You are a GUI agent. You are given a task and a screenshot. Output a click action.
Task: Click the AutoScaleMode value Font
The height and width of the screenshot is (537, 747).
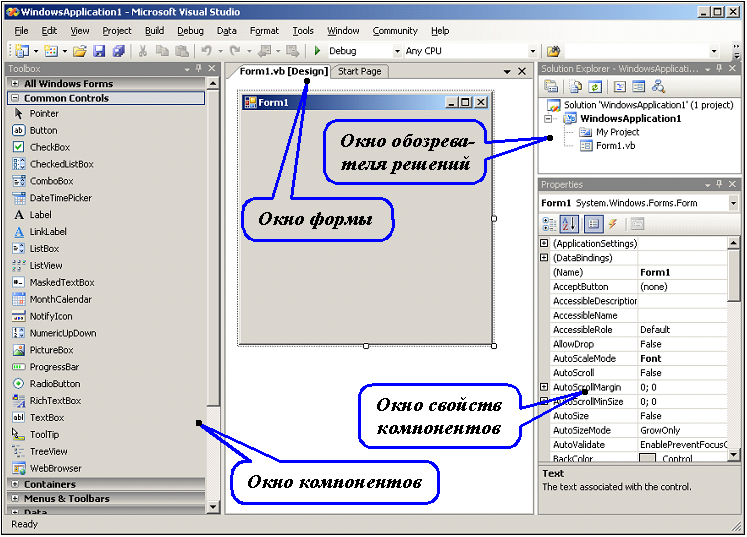650,358
